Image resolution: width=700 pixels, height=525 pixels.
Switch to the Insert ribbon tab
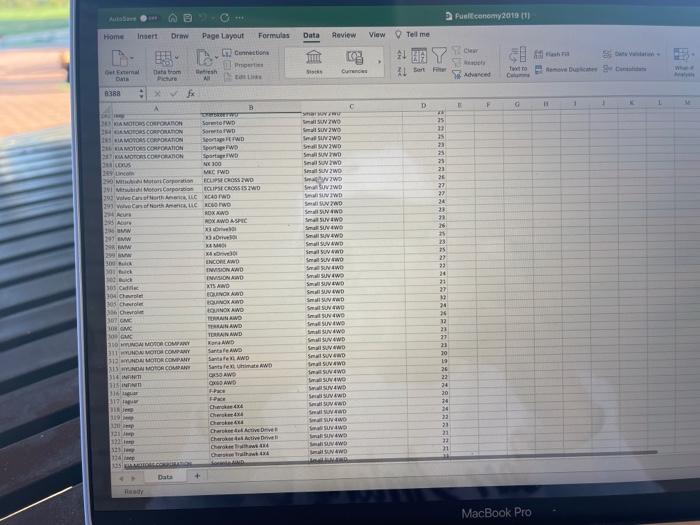[147, 36]
